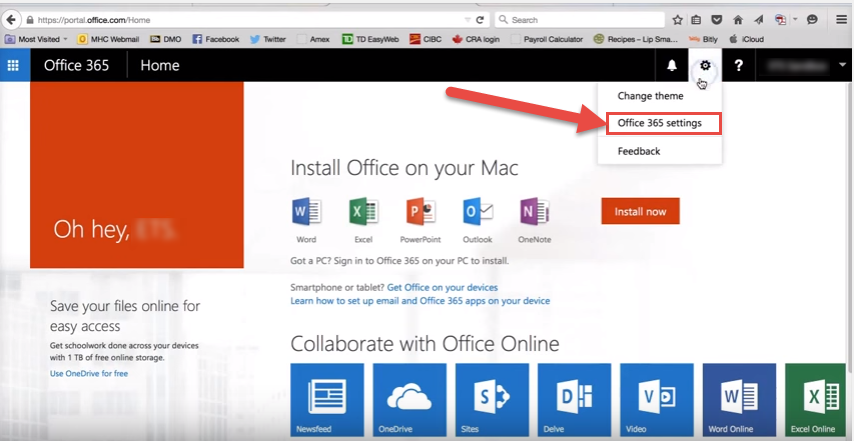Open the Newsfeed tile
854x441 pixels.
tap(327, 400)
